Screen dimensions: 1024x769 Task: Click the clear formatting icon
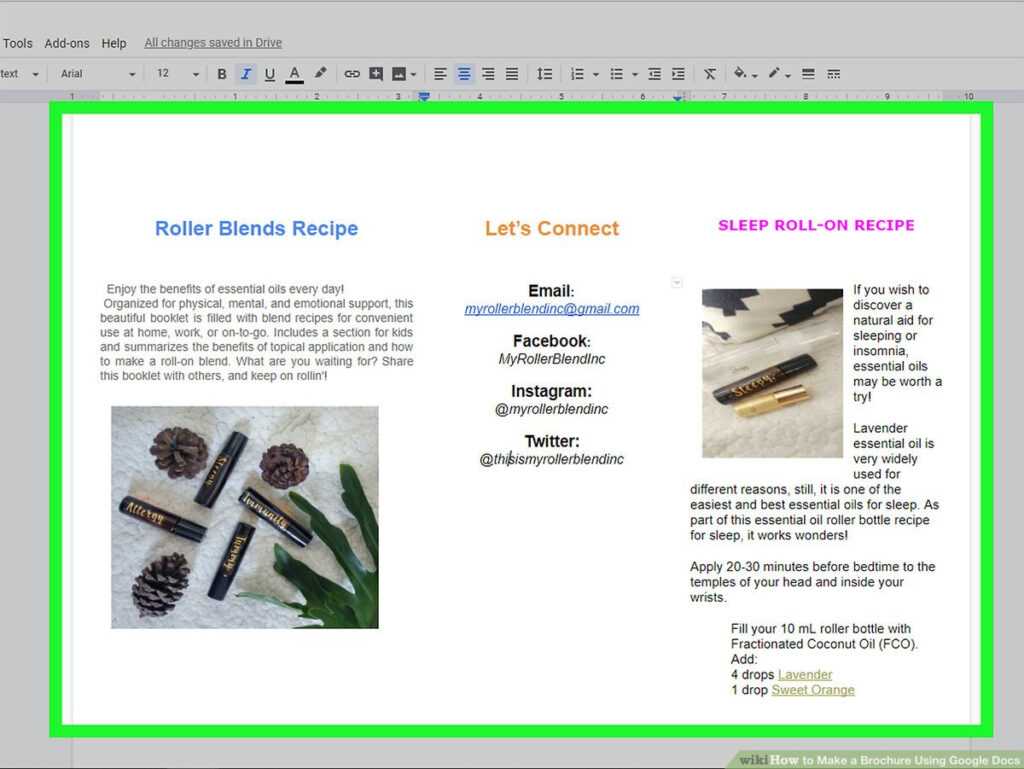pos(709,74)
